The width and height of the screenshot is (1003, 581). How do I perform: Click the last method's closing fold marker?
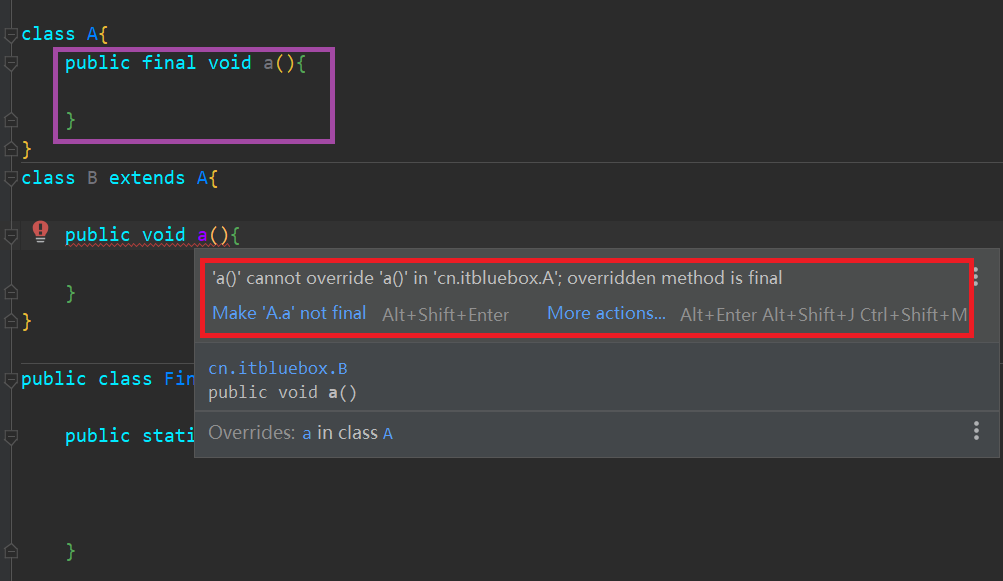[11, 550]
